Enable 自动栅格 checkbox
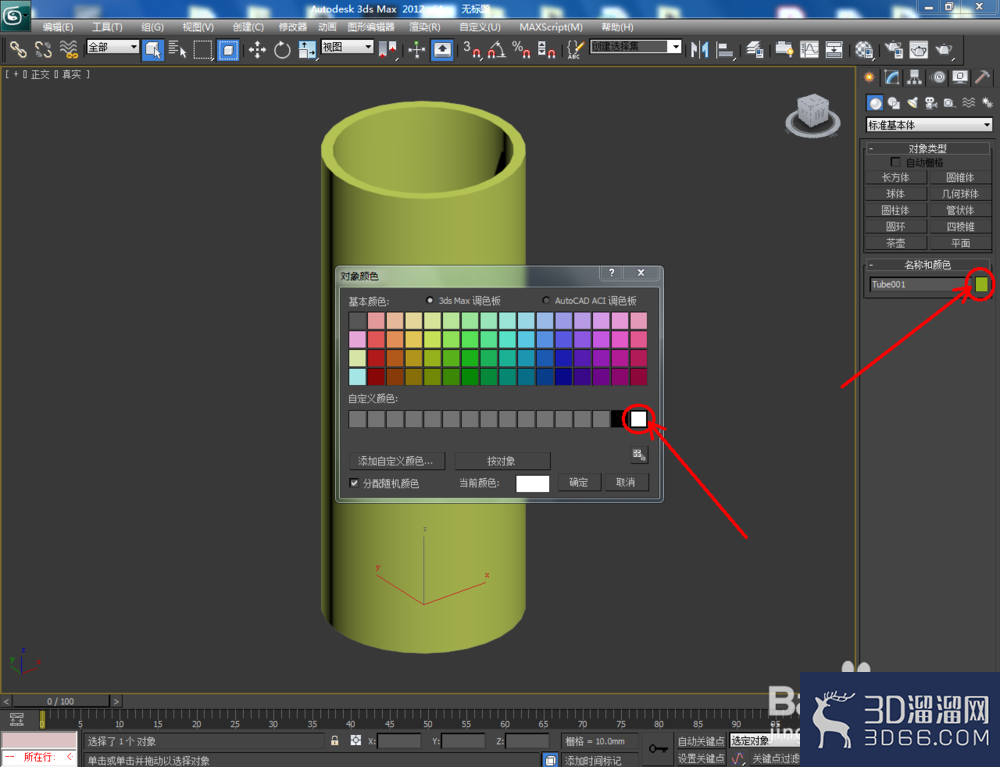The width and height of the screenshot is (1000, 767). click(895, 162)
